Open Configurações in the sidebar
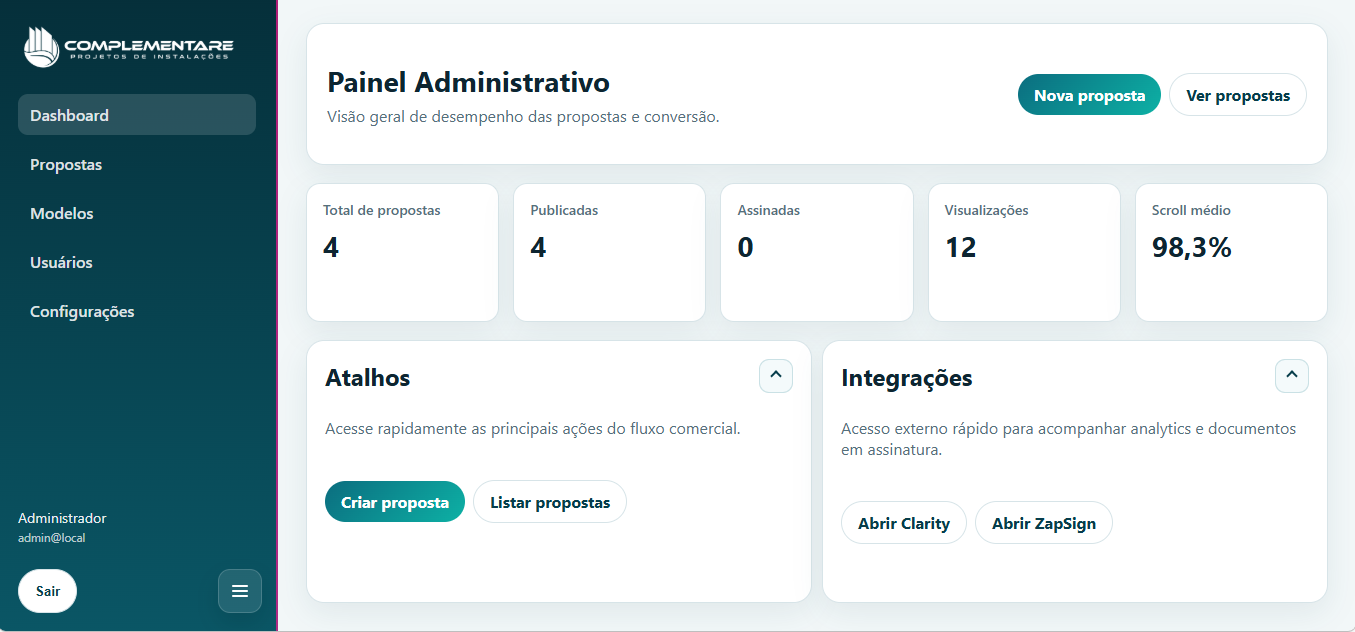The image size is (1355, 632). coord(137,311)
